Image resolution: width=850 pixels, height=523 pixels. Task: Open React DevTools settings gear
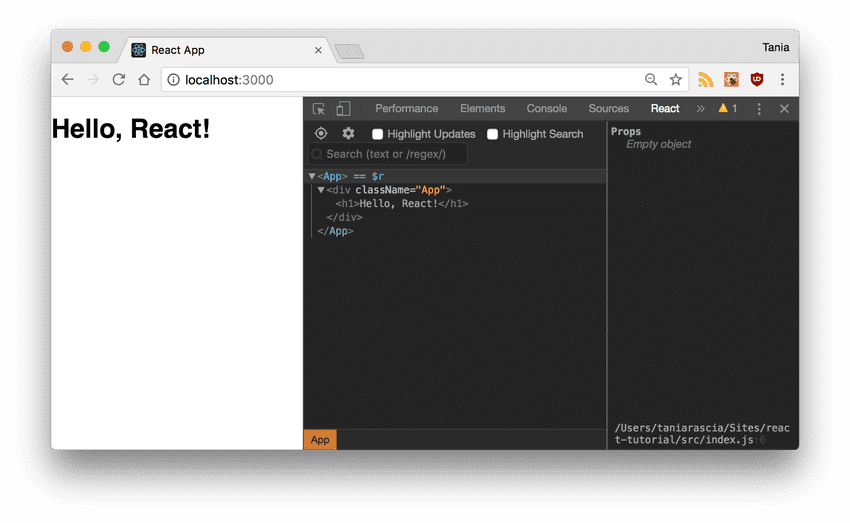pyautogui.click(x=348, y=133)
